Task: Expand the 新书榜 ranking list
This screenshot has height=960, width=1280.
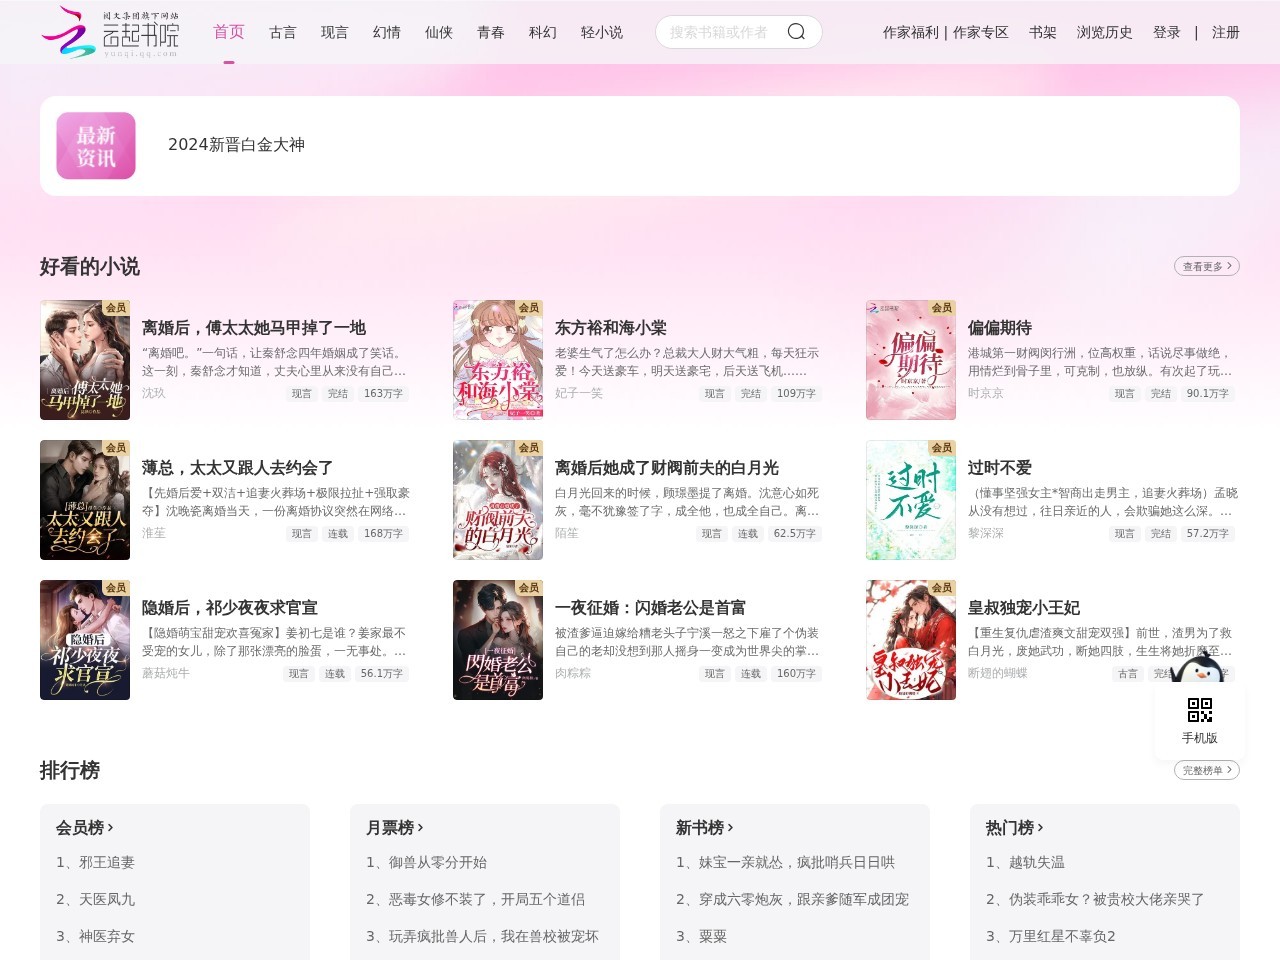Action: tap(705, 828)
